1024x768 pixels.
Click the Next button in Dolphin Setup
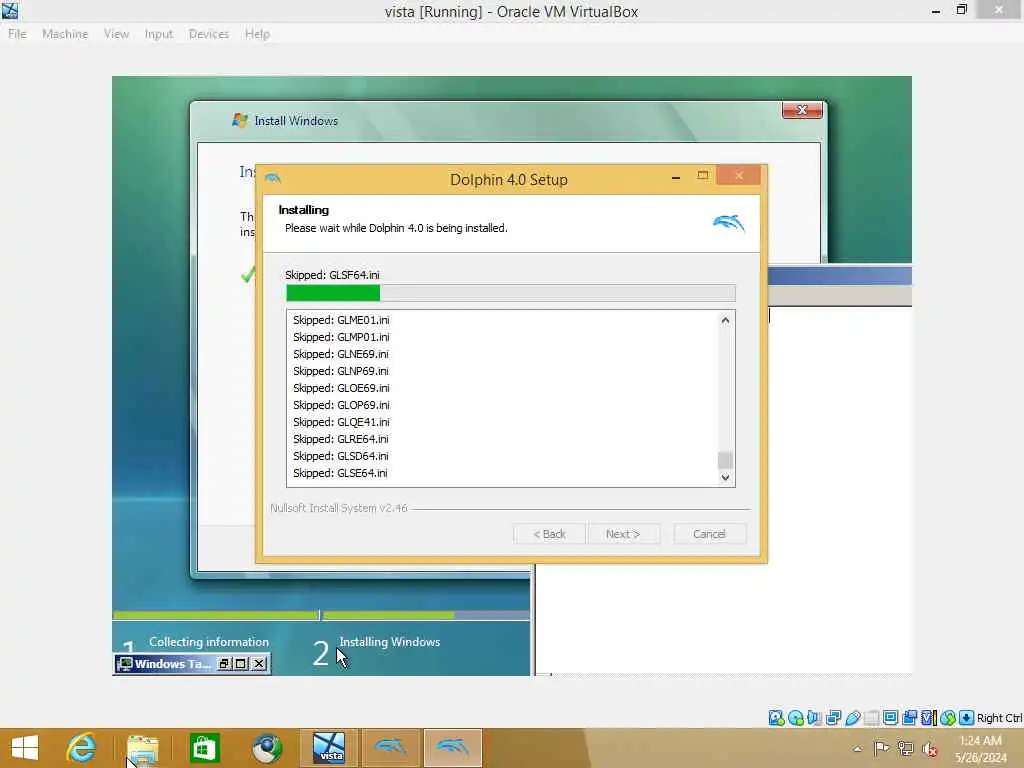tap(623, 534)
